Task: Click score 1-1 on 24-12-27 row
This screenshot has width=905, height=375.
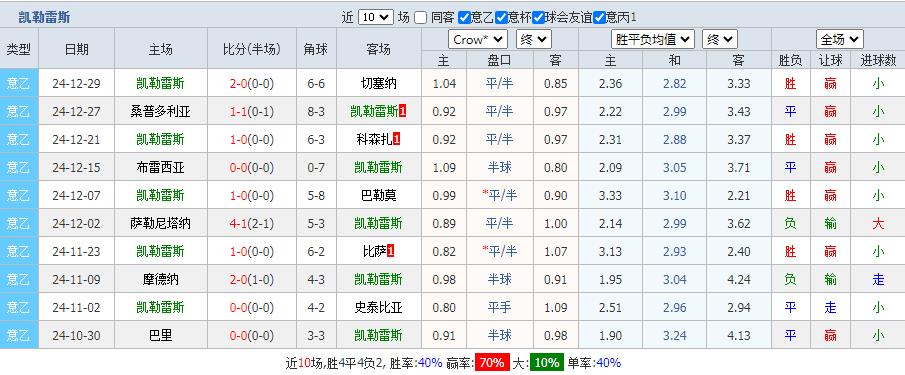Action: 238,111
